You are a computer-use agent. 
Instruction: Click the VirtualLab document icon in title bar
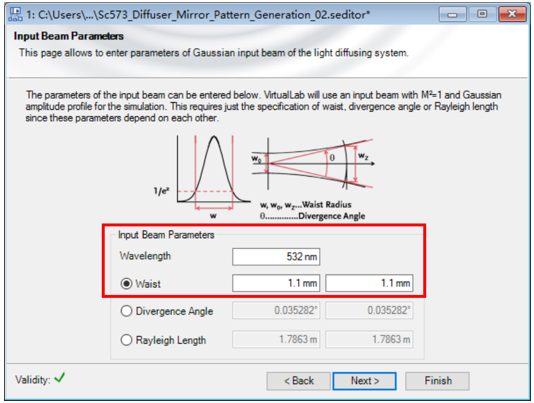[15, 14]
